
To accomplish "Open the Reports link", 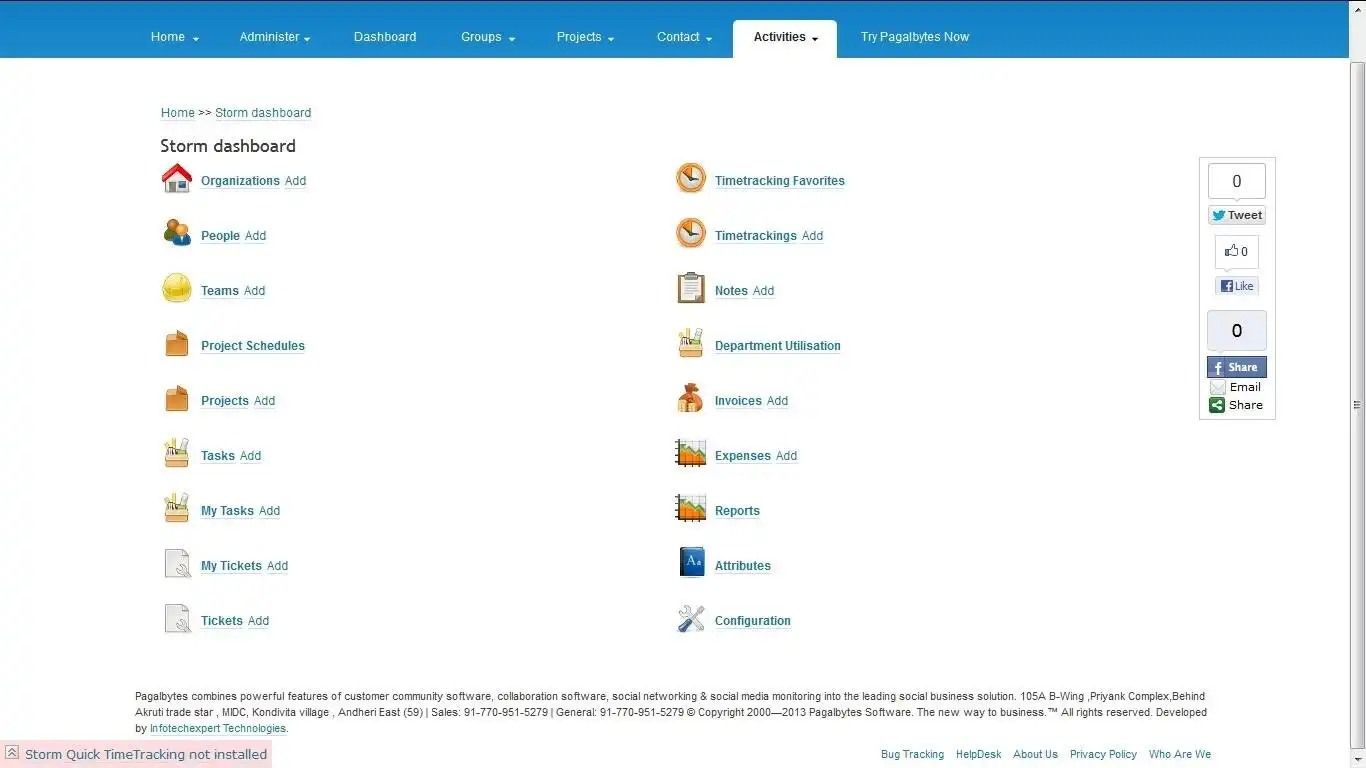I will [x=737, y=511].
